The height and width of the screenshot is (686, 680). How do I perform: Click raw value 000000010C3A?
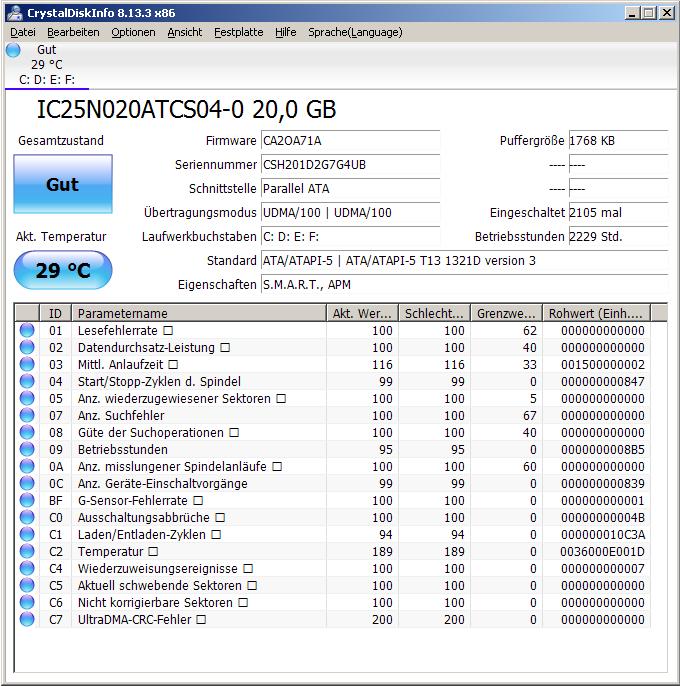point(603,535)
